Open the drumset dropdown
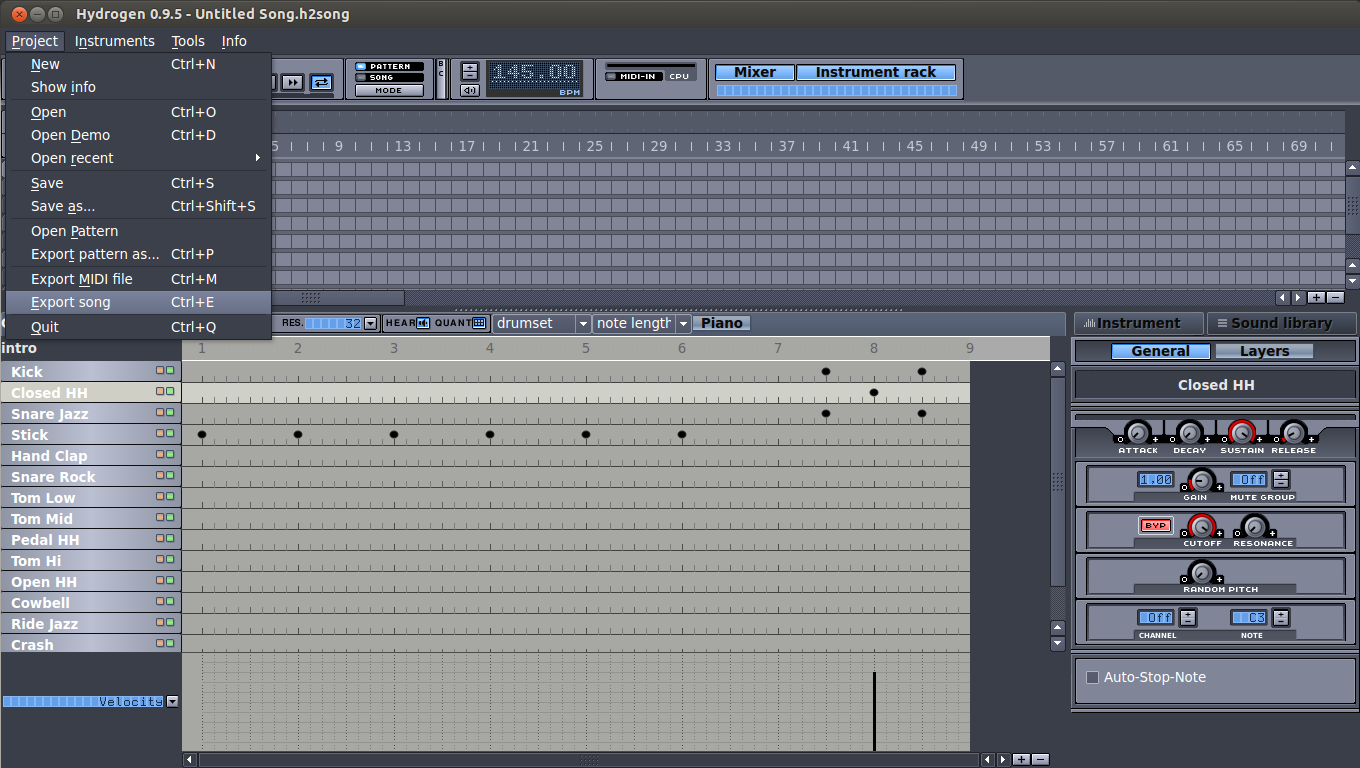 pyautogui.click(x=541, y=323)
